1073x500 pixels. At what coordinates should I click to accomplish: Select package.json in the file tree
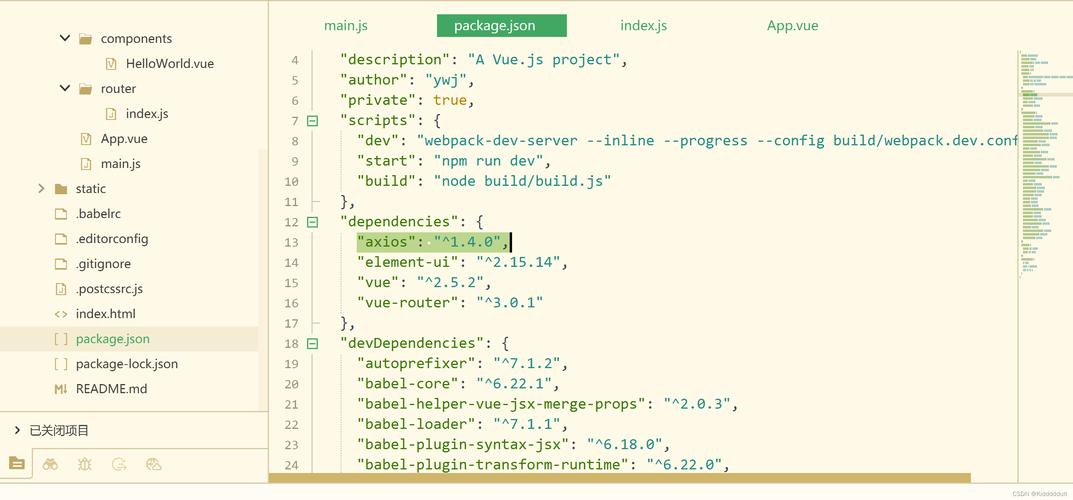pos(112,339)
